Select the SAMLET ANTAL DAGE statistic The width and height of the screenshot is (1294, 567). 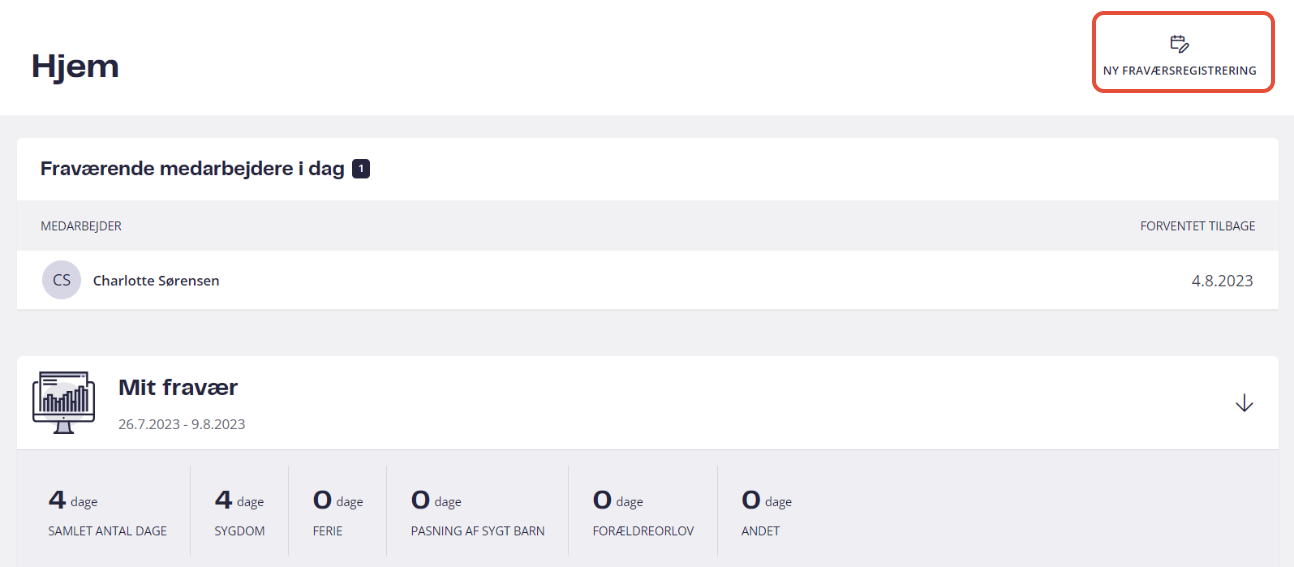(x=107, y=511)
